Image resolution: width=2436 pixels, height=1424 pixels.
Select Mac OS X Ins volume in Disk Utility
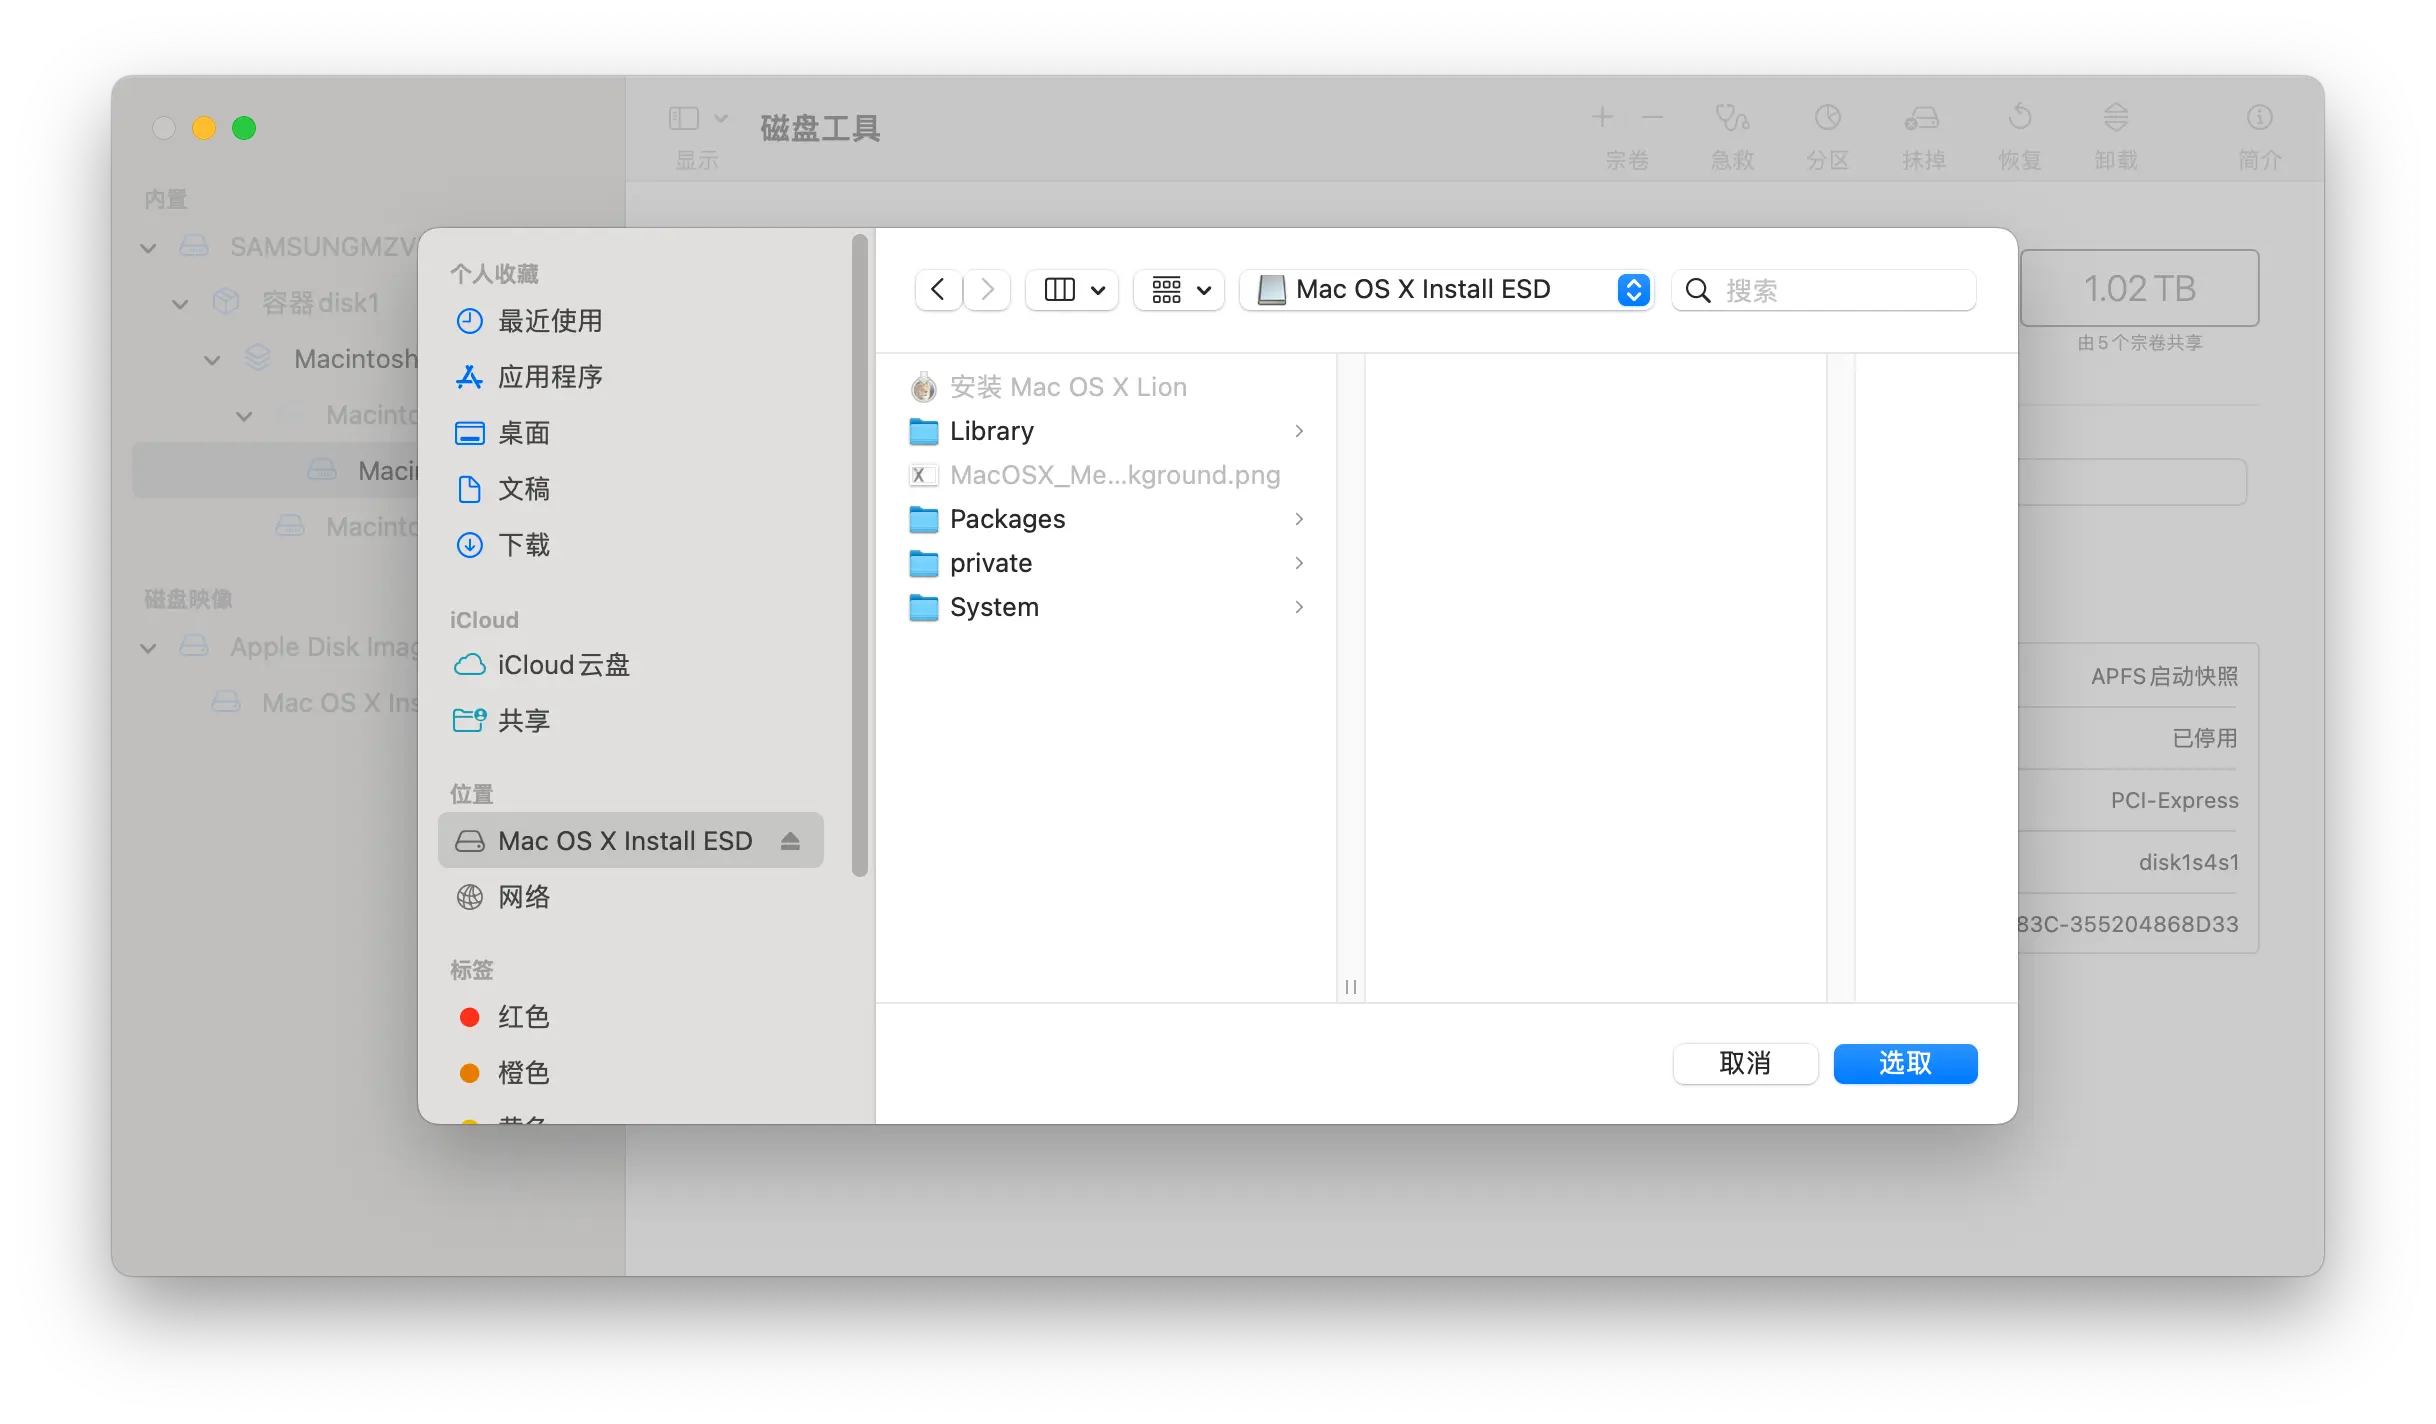[315, 703]
